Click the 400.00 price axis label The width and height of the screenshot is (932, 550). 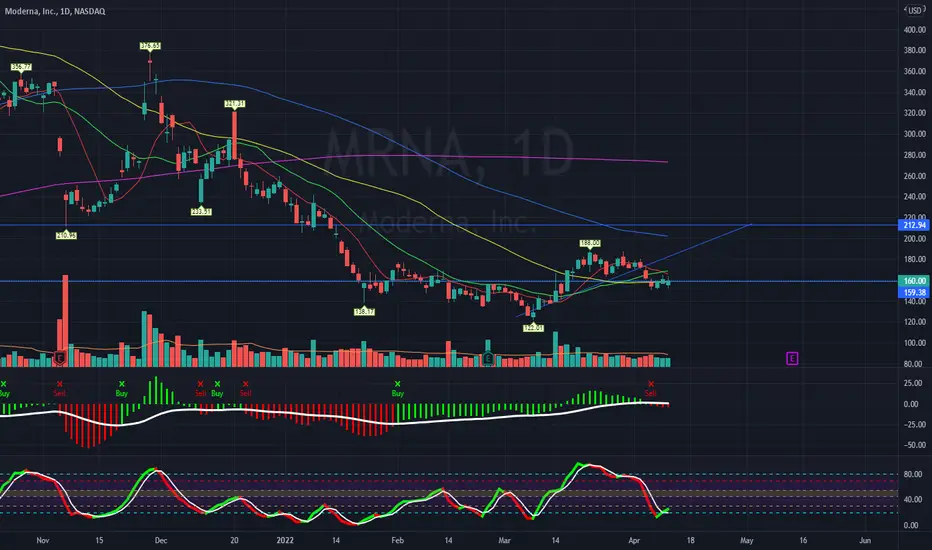click(x=914, y=30)
